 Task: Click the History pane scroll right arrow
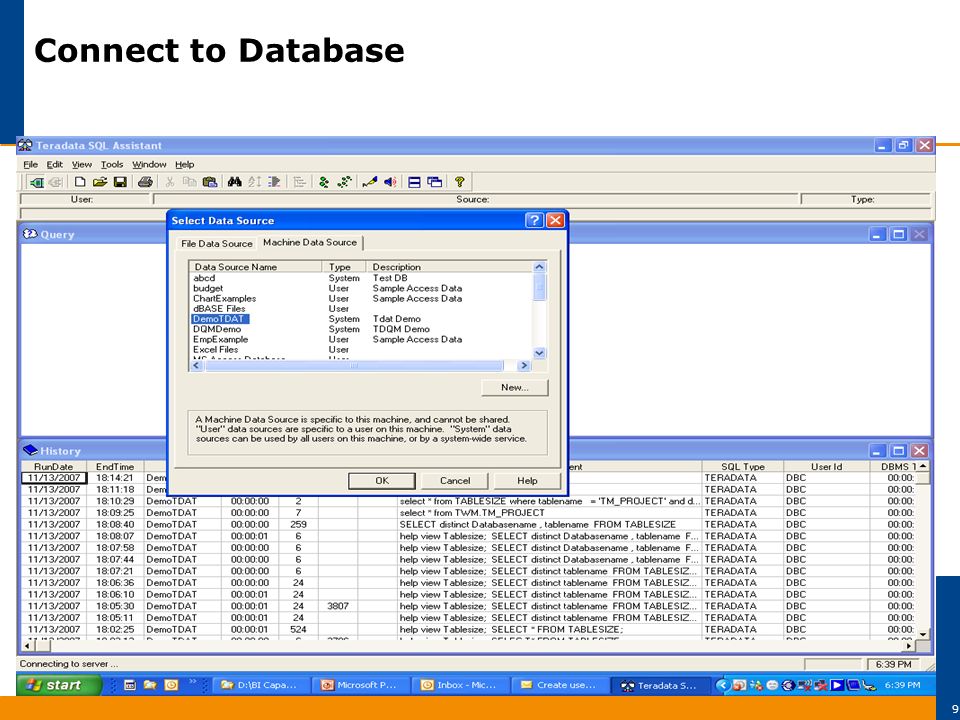point(910,645)
